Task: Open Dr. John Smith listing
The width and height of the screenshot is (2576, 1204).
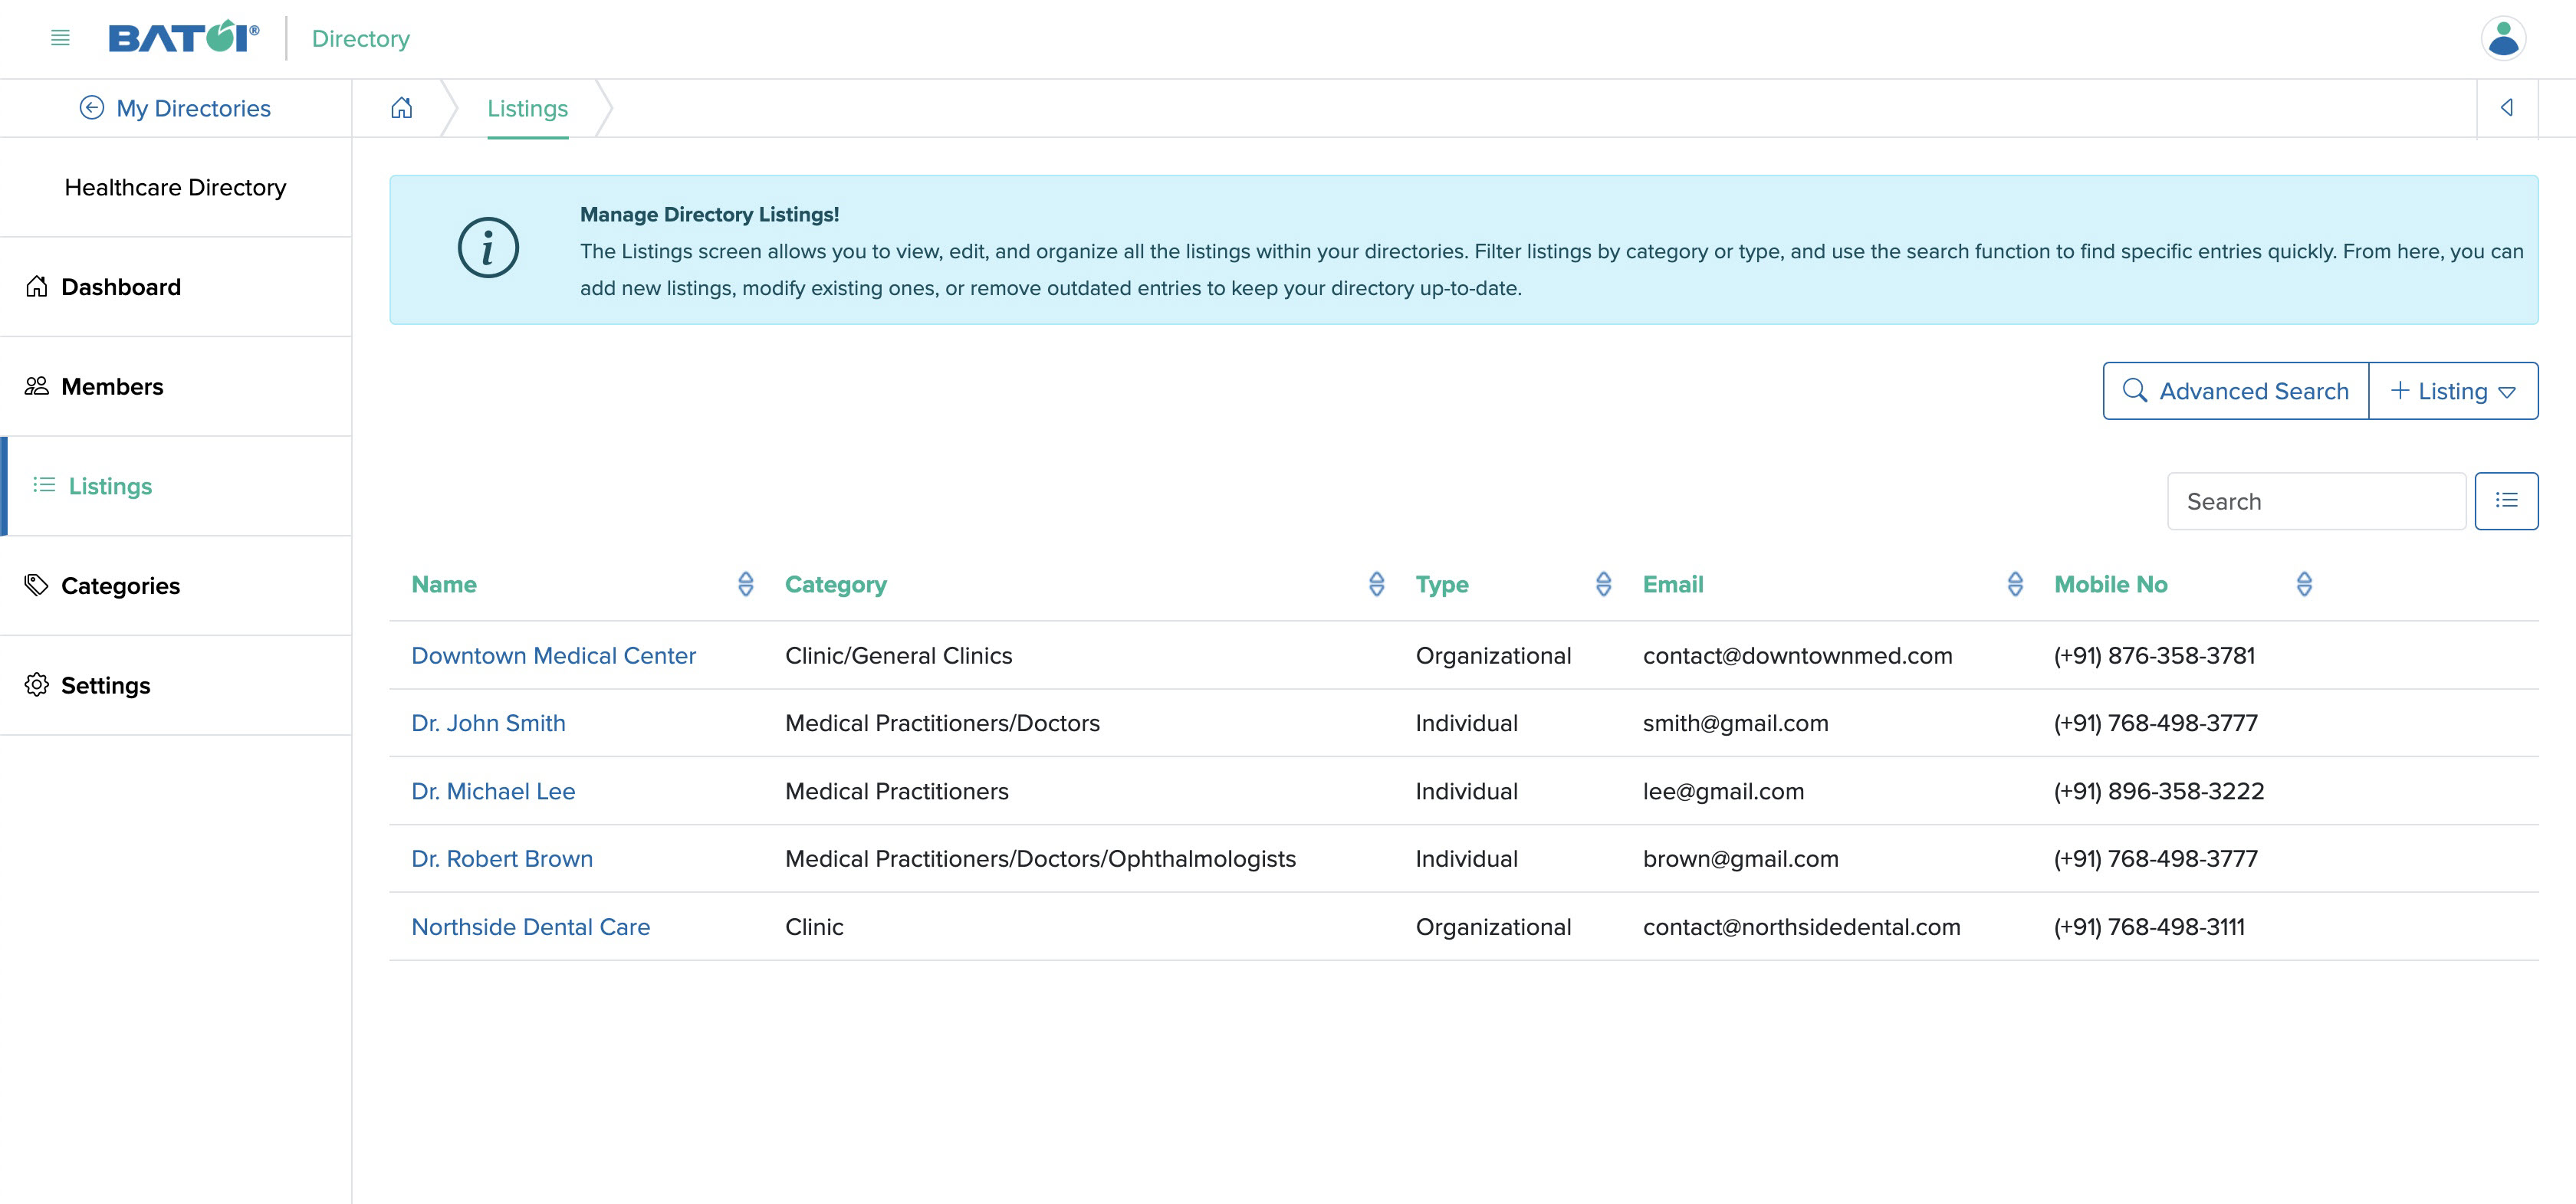Action: [x=488, y=723]
